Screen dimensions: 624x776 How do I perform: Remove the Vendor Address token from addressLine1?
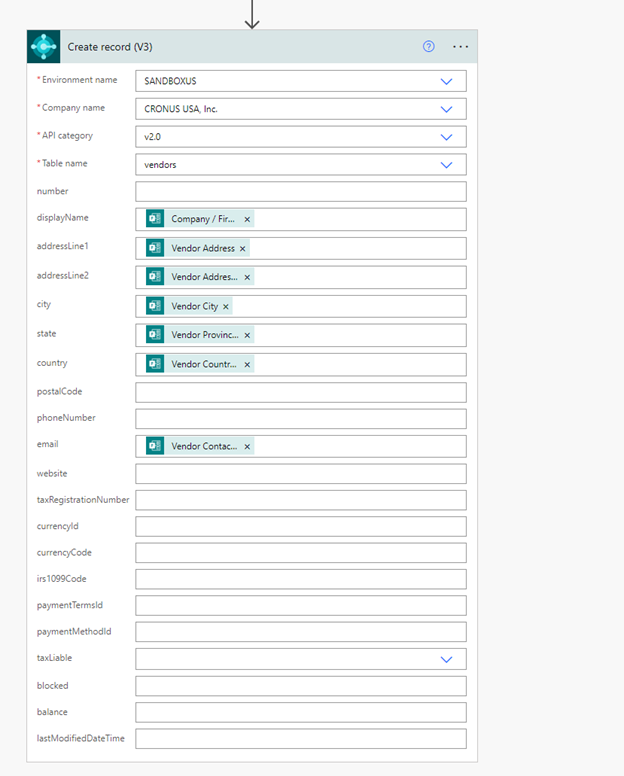point(242,248)
